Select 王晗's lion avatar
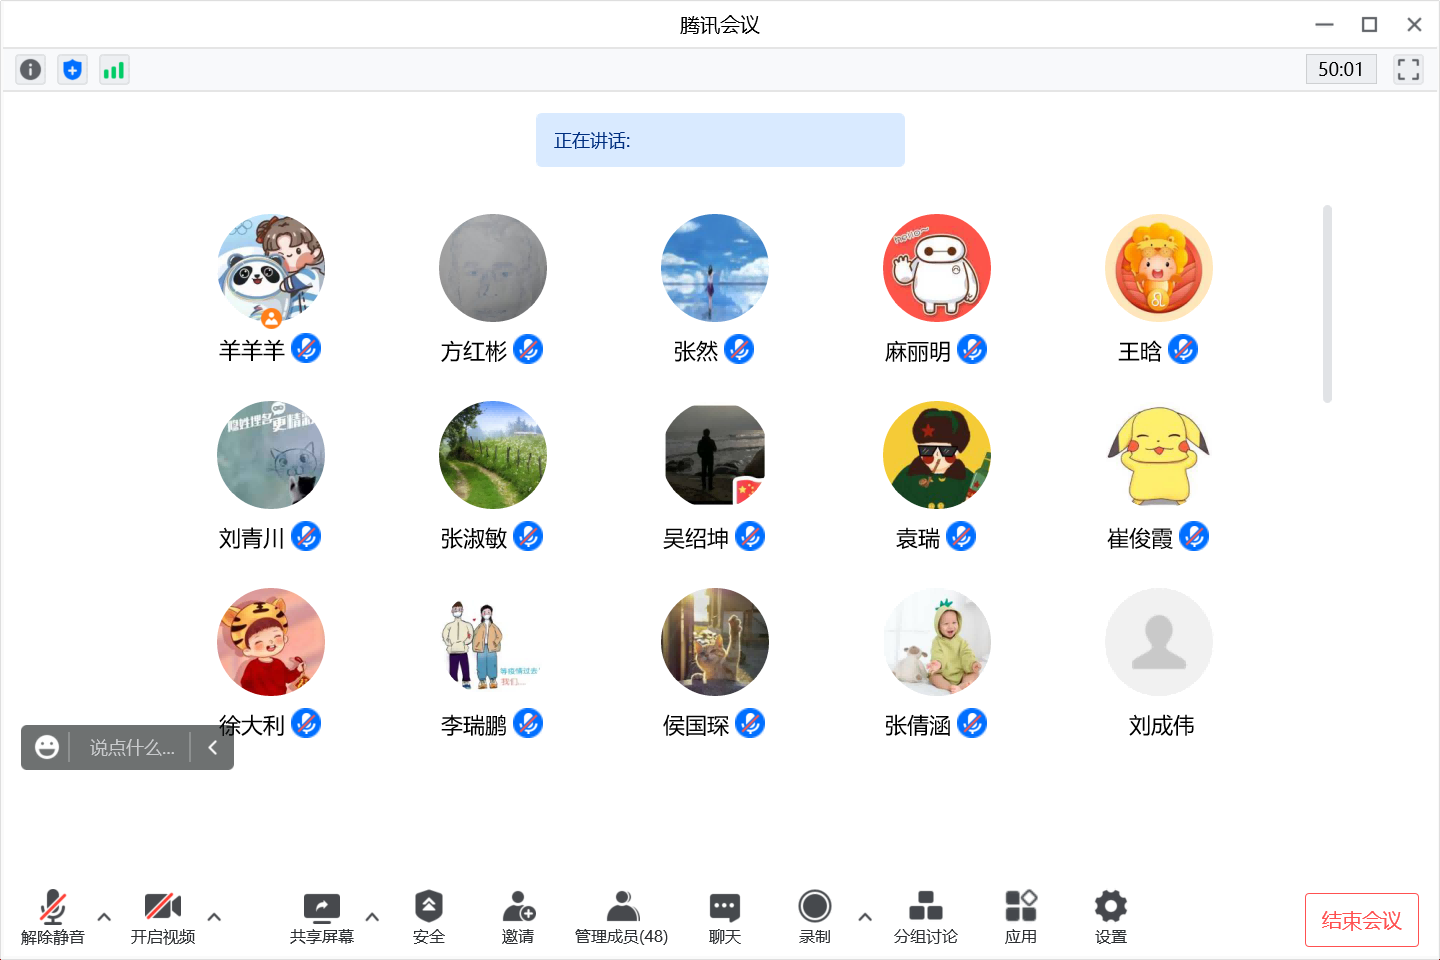 (x=1159, y=268)
